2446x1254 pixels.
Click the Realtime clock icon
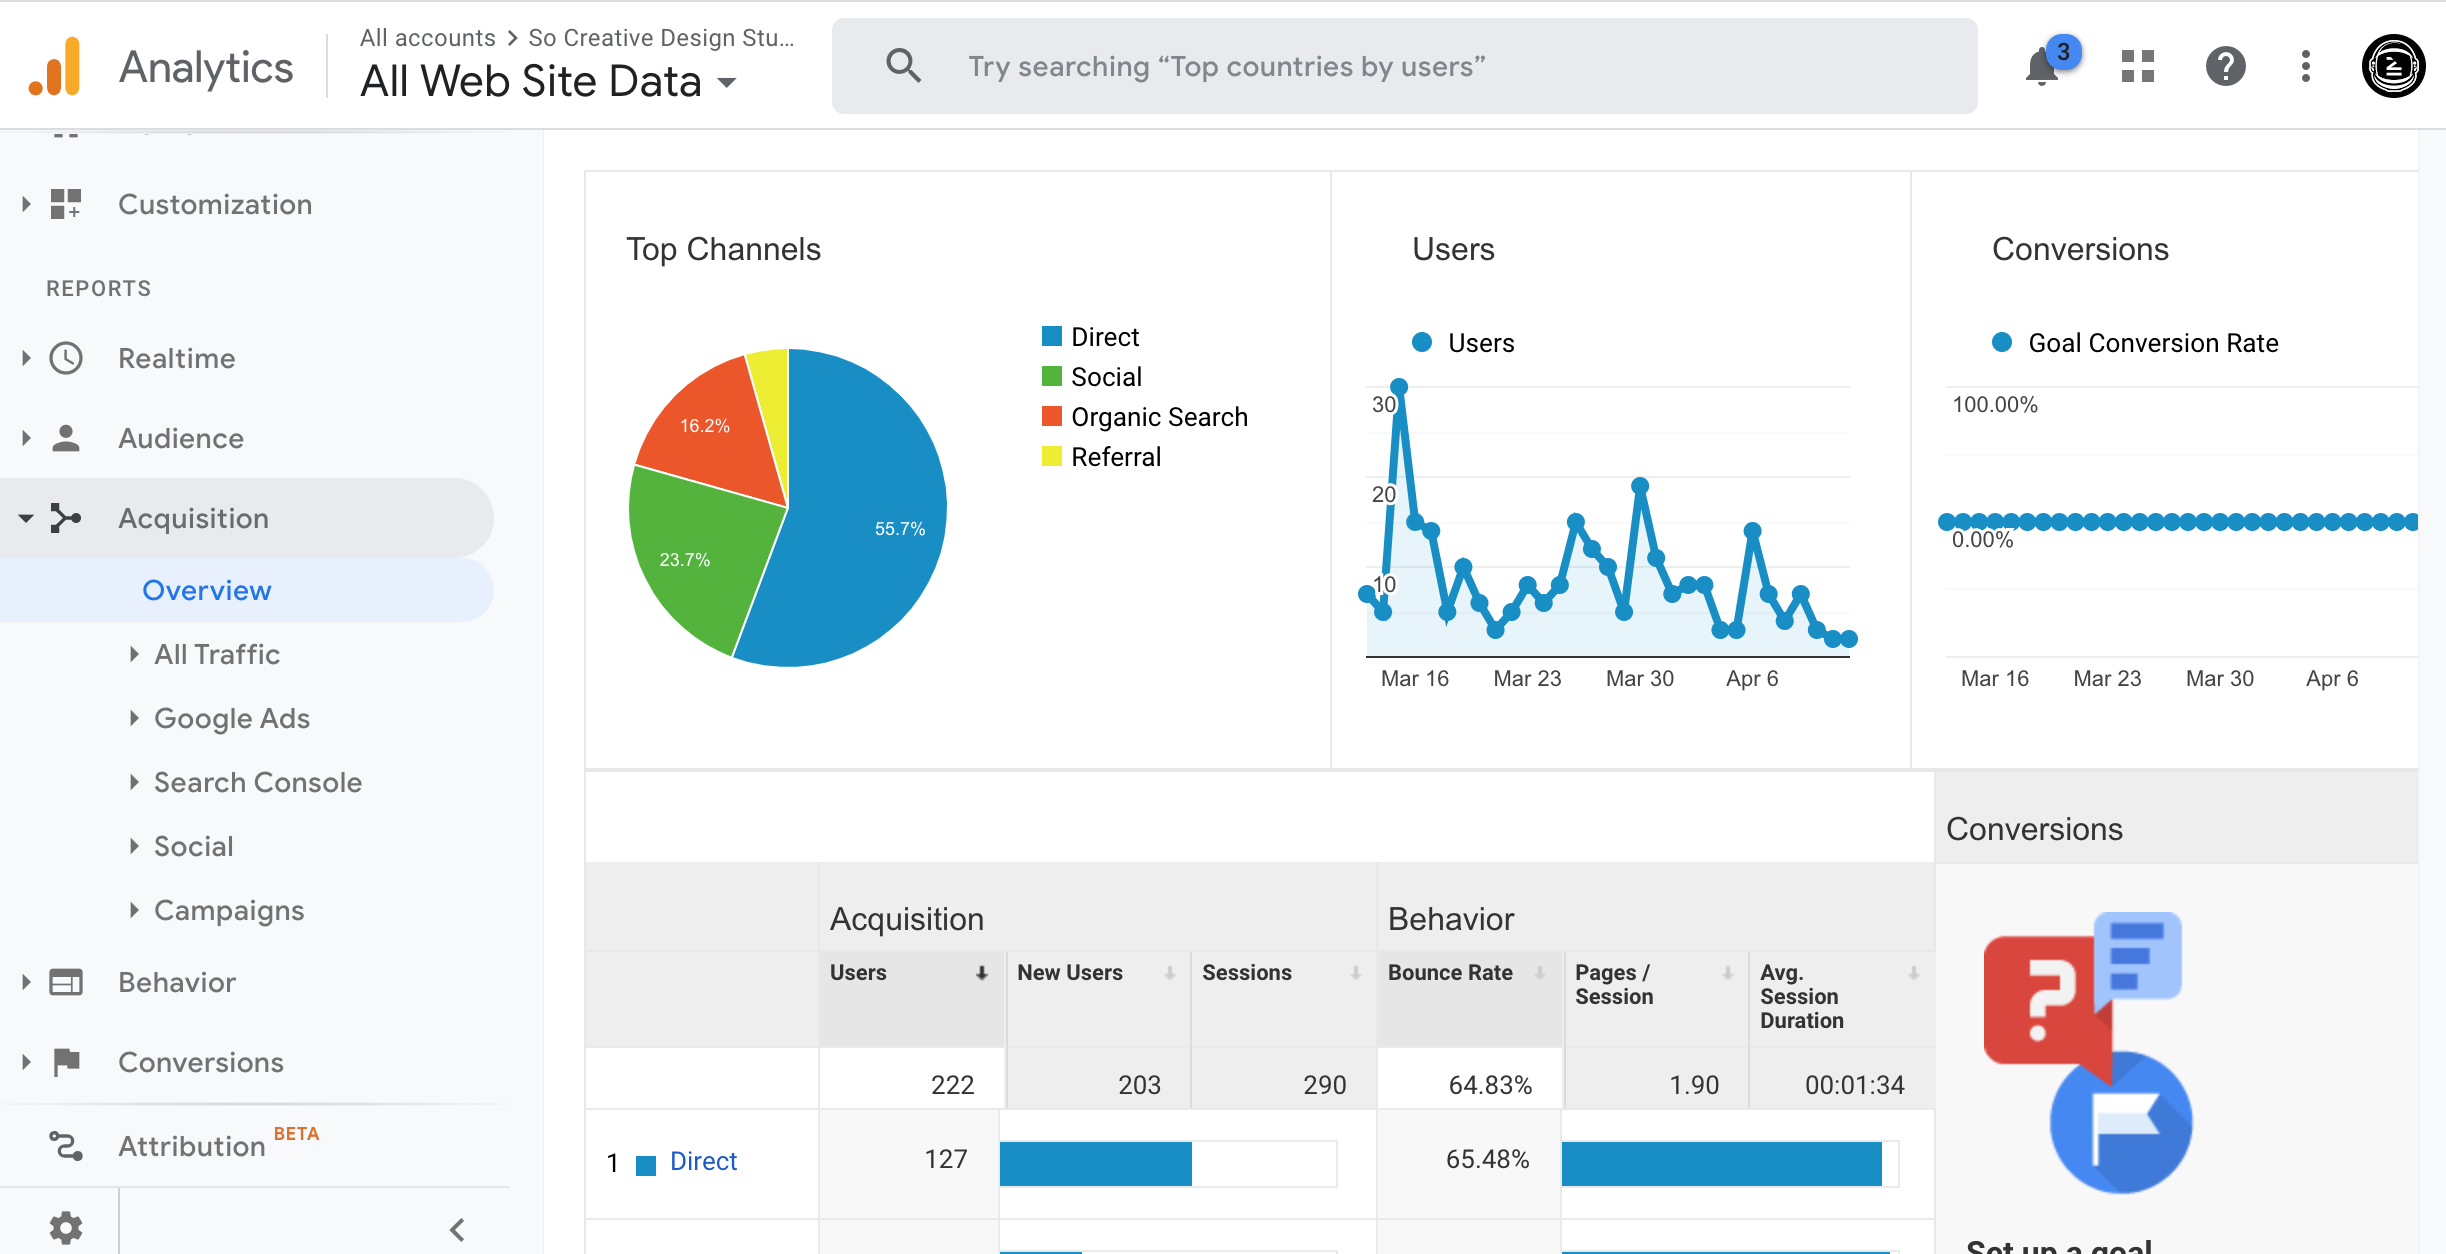point(66,358)
